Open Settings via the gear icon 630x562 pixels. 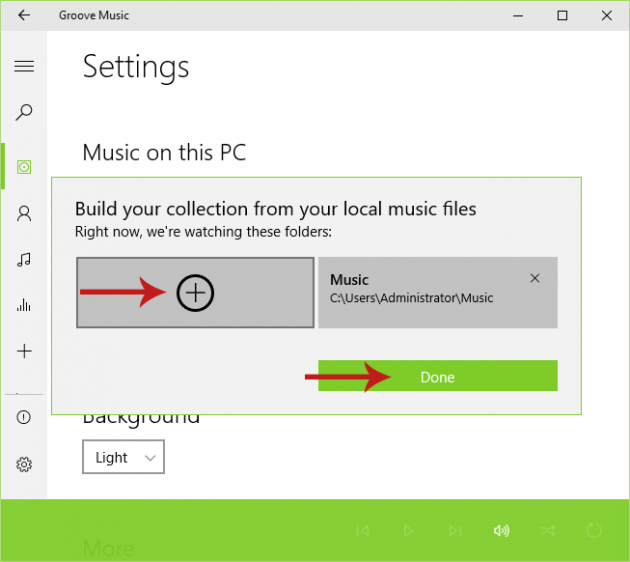pos(24,464)
